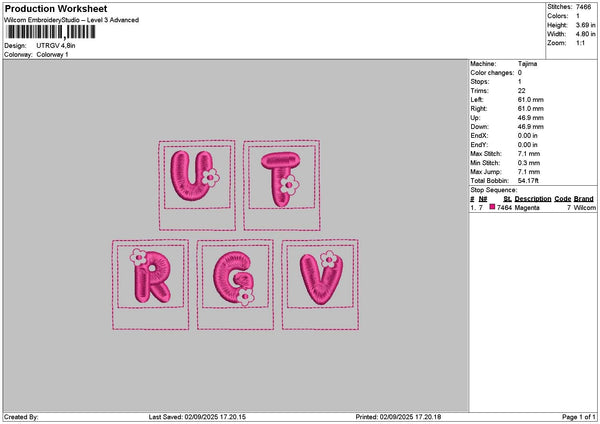Image resolution: width=600 pixels, height=424 pixels.
Task: Click the Min Stitch value 0.3 mm
Action: [x=529, y=163]
